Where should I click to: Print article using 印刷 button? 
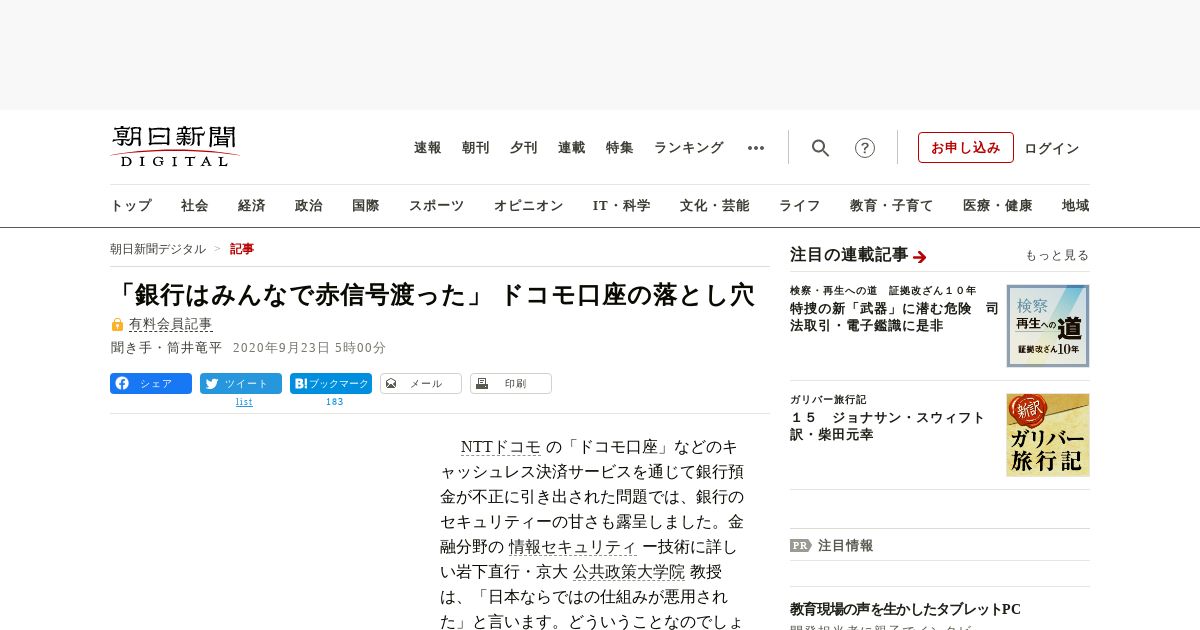[511, 383]
